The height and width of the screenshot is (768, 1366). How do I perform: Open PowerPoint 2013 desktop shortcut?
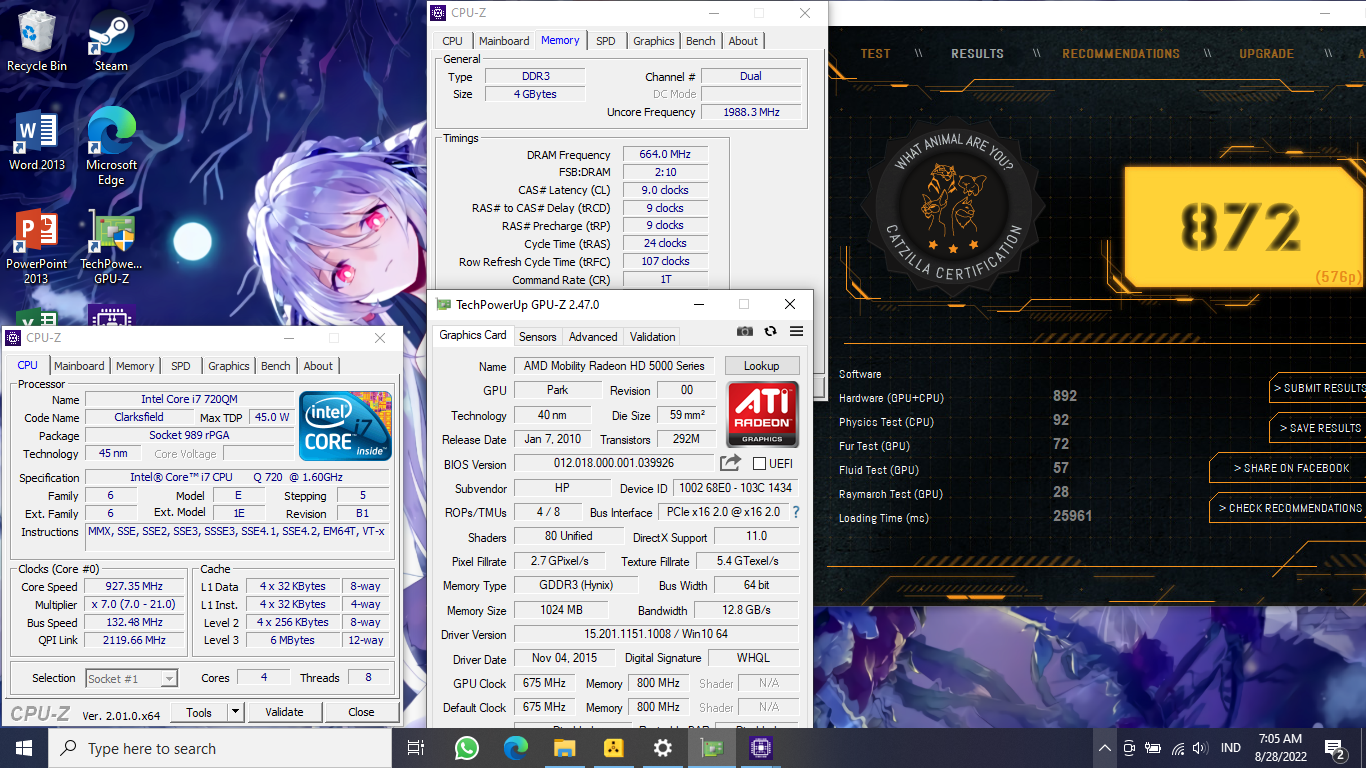[37, 247]
